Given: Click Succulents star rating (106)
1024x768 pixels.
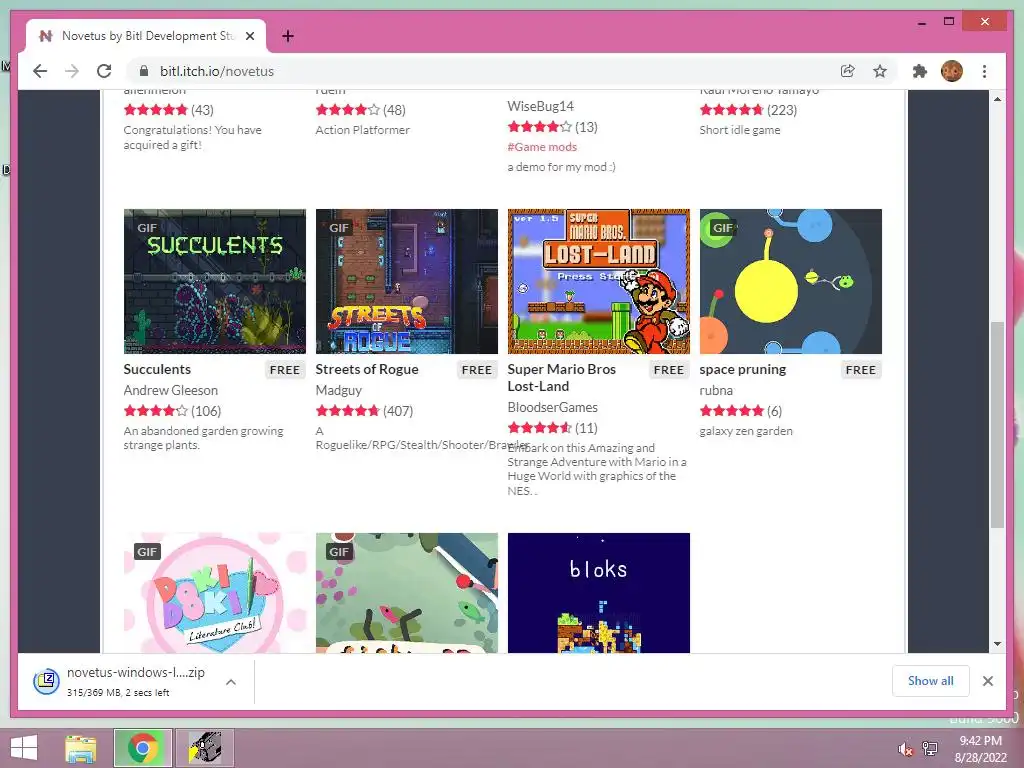Looking at the screenshot, I should 172,411.
